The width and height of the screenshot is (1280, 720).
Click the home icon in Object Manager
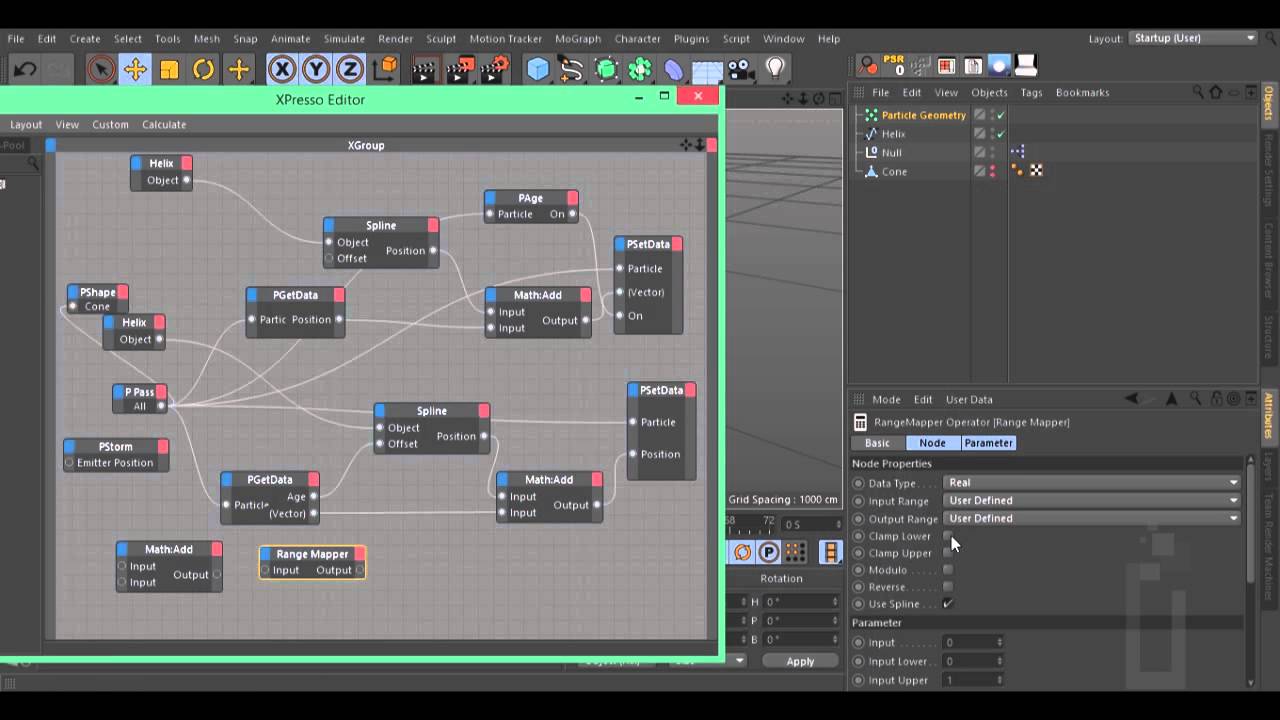click(x=1216, y=92)
